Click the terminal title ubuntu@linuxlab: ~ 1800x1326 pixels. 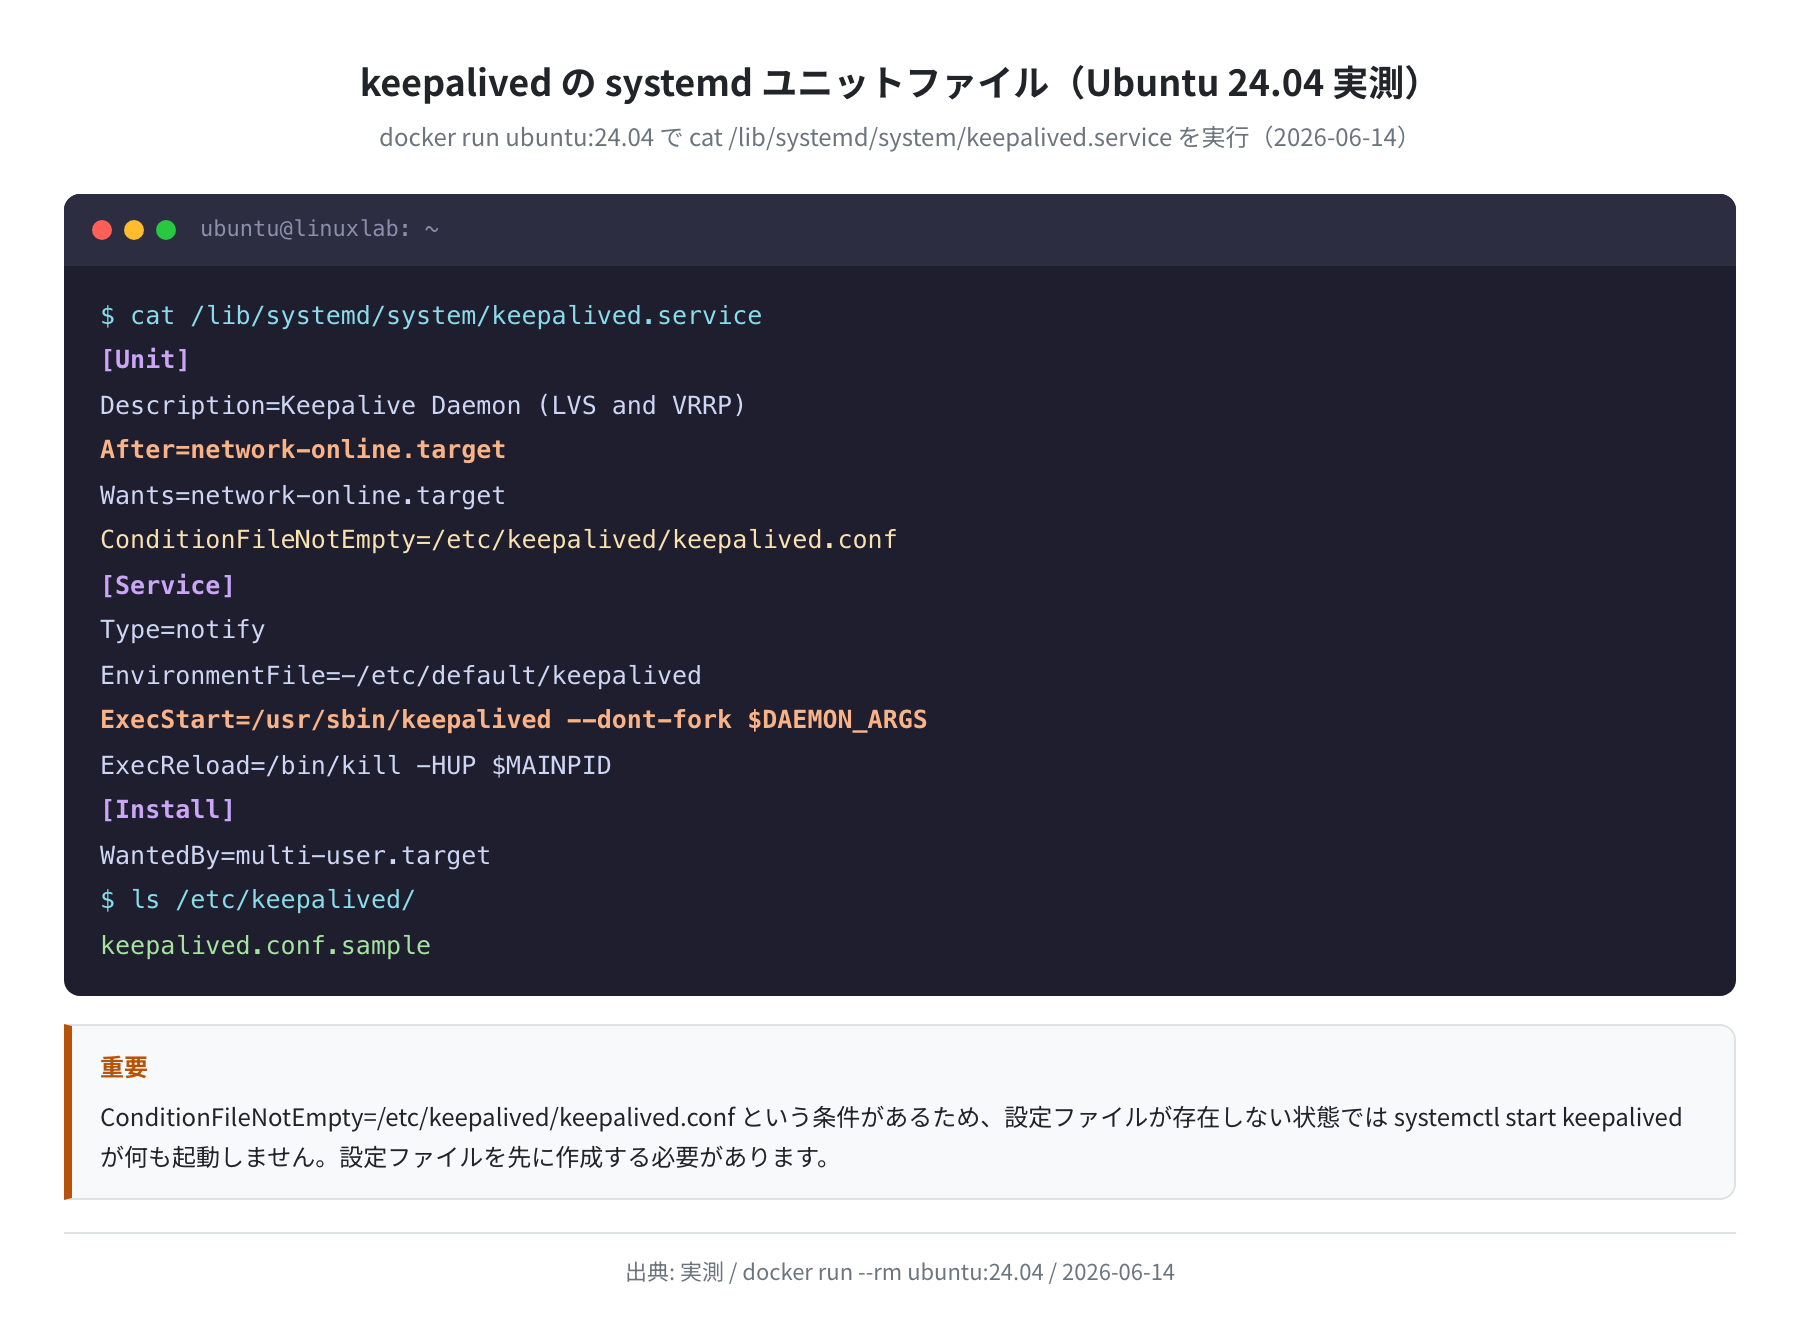pyautogui.click(x=320, y=229)
